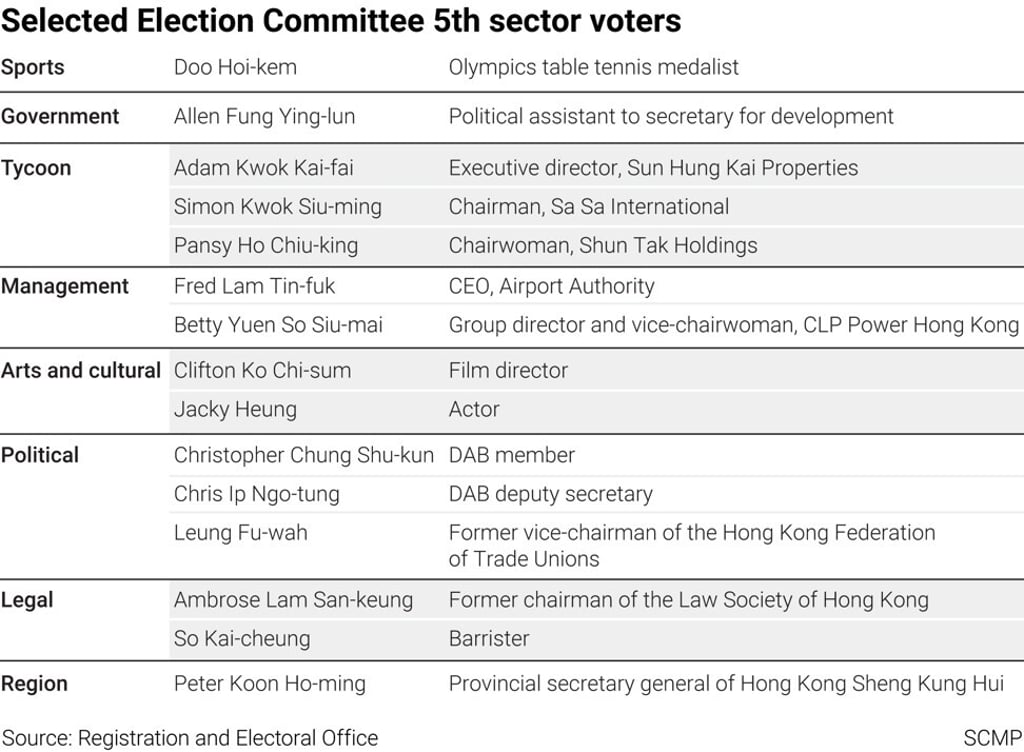Click the title 'Selected Election Committee 5th sector voters'

click(341, 20)
